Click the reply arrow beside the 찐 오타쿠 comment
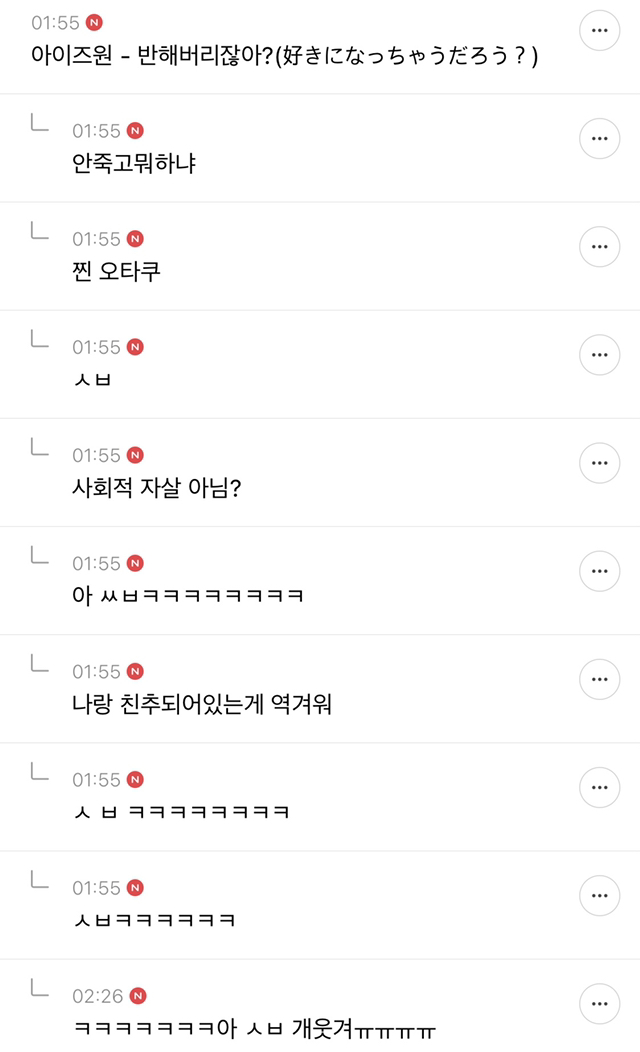This screenshot has width=640, height=1052. click(40, 232)
